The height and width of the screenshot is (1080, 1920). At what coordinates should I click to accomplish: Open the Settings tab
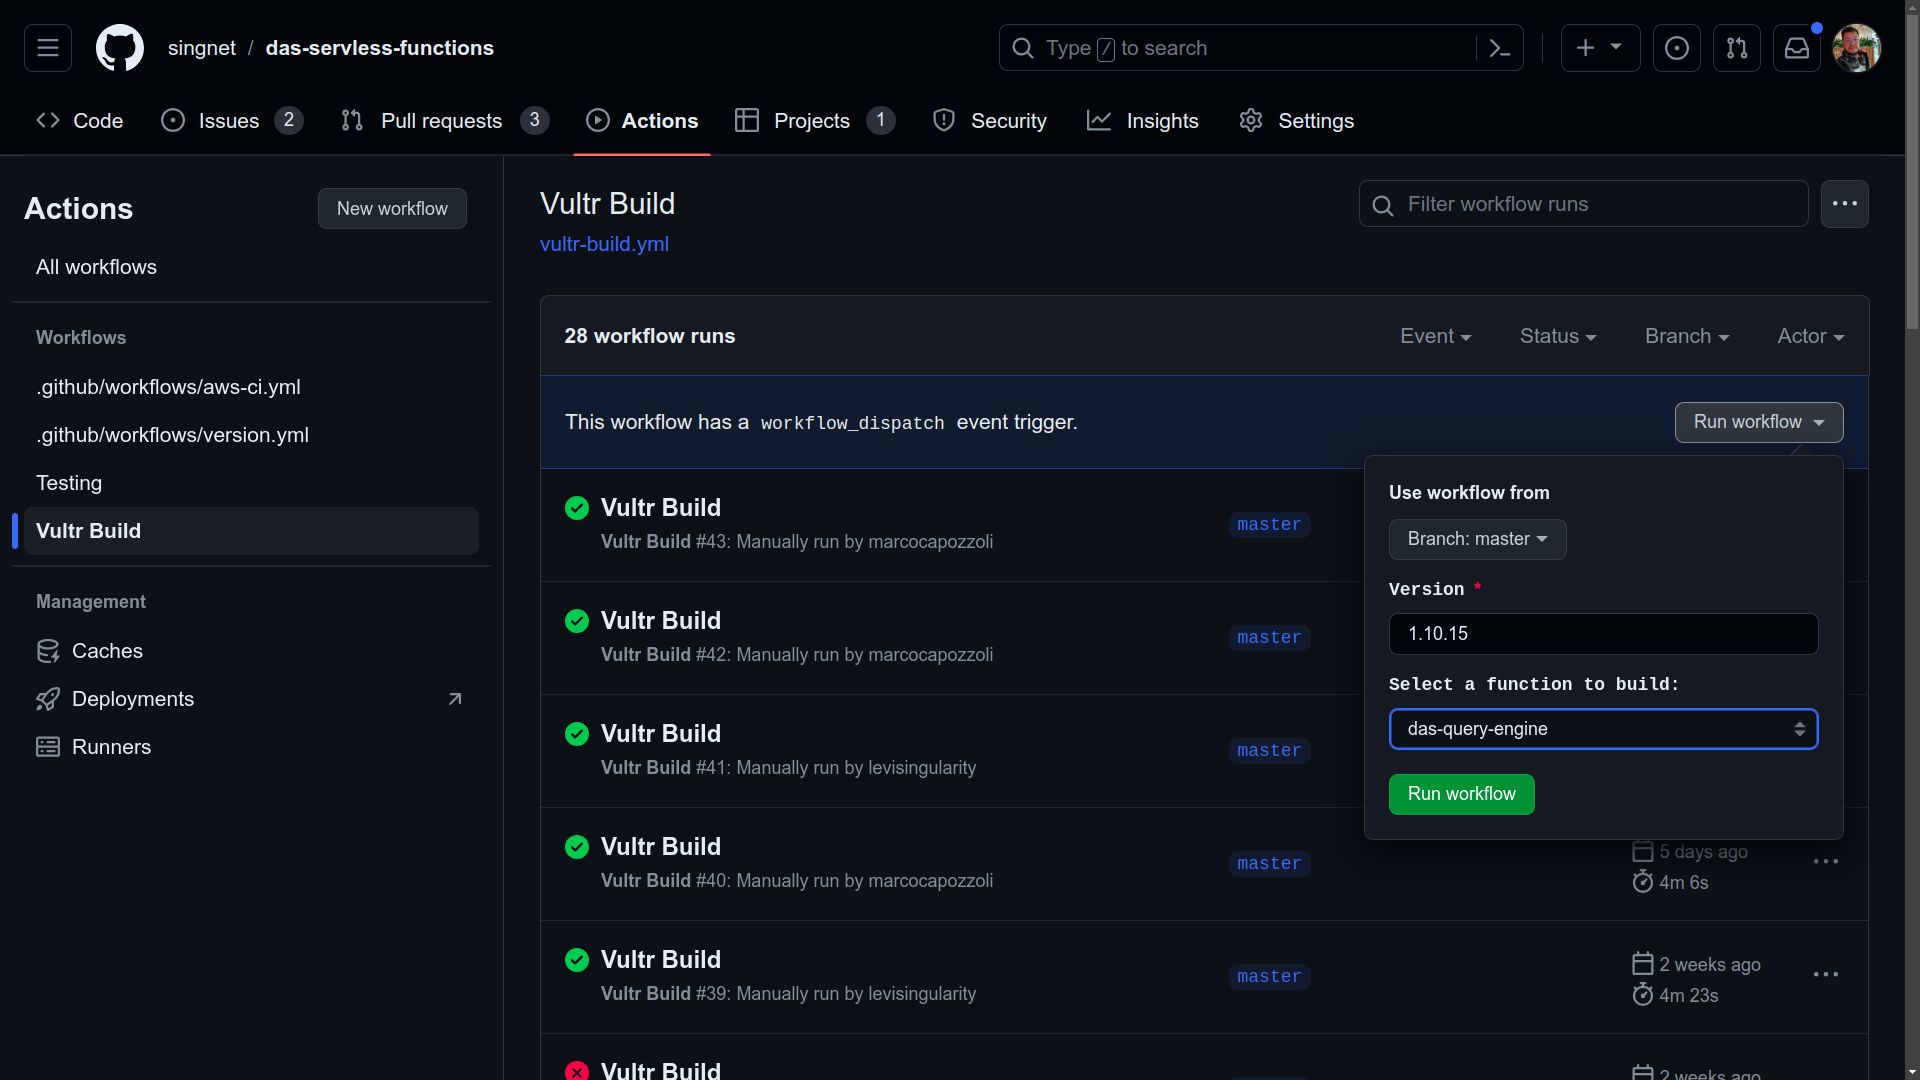[1297, 121]
